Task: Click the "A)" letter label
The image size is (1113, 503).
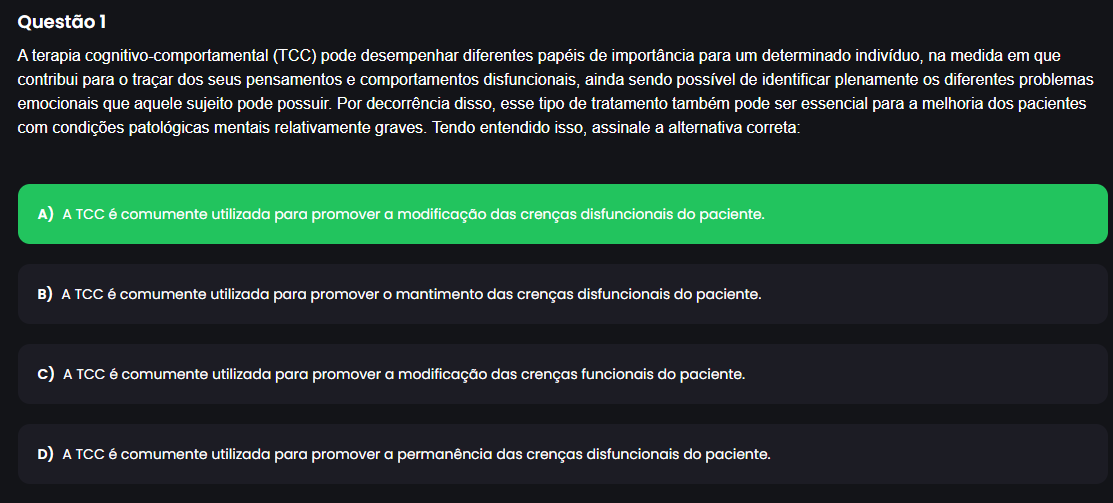Action: (45, 214)
